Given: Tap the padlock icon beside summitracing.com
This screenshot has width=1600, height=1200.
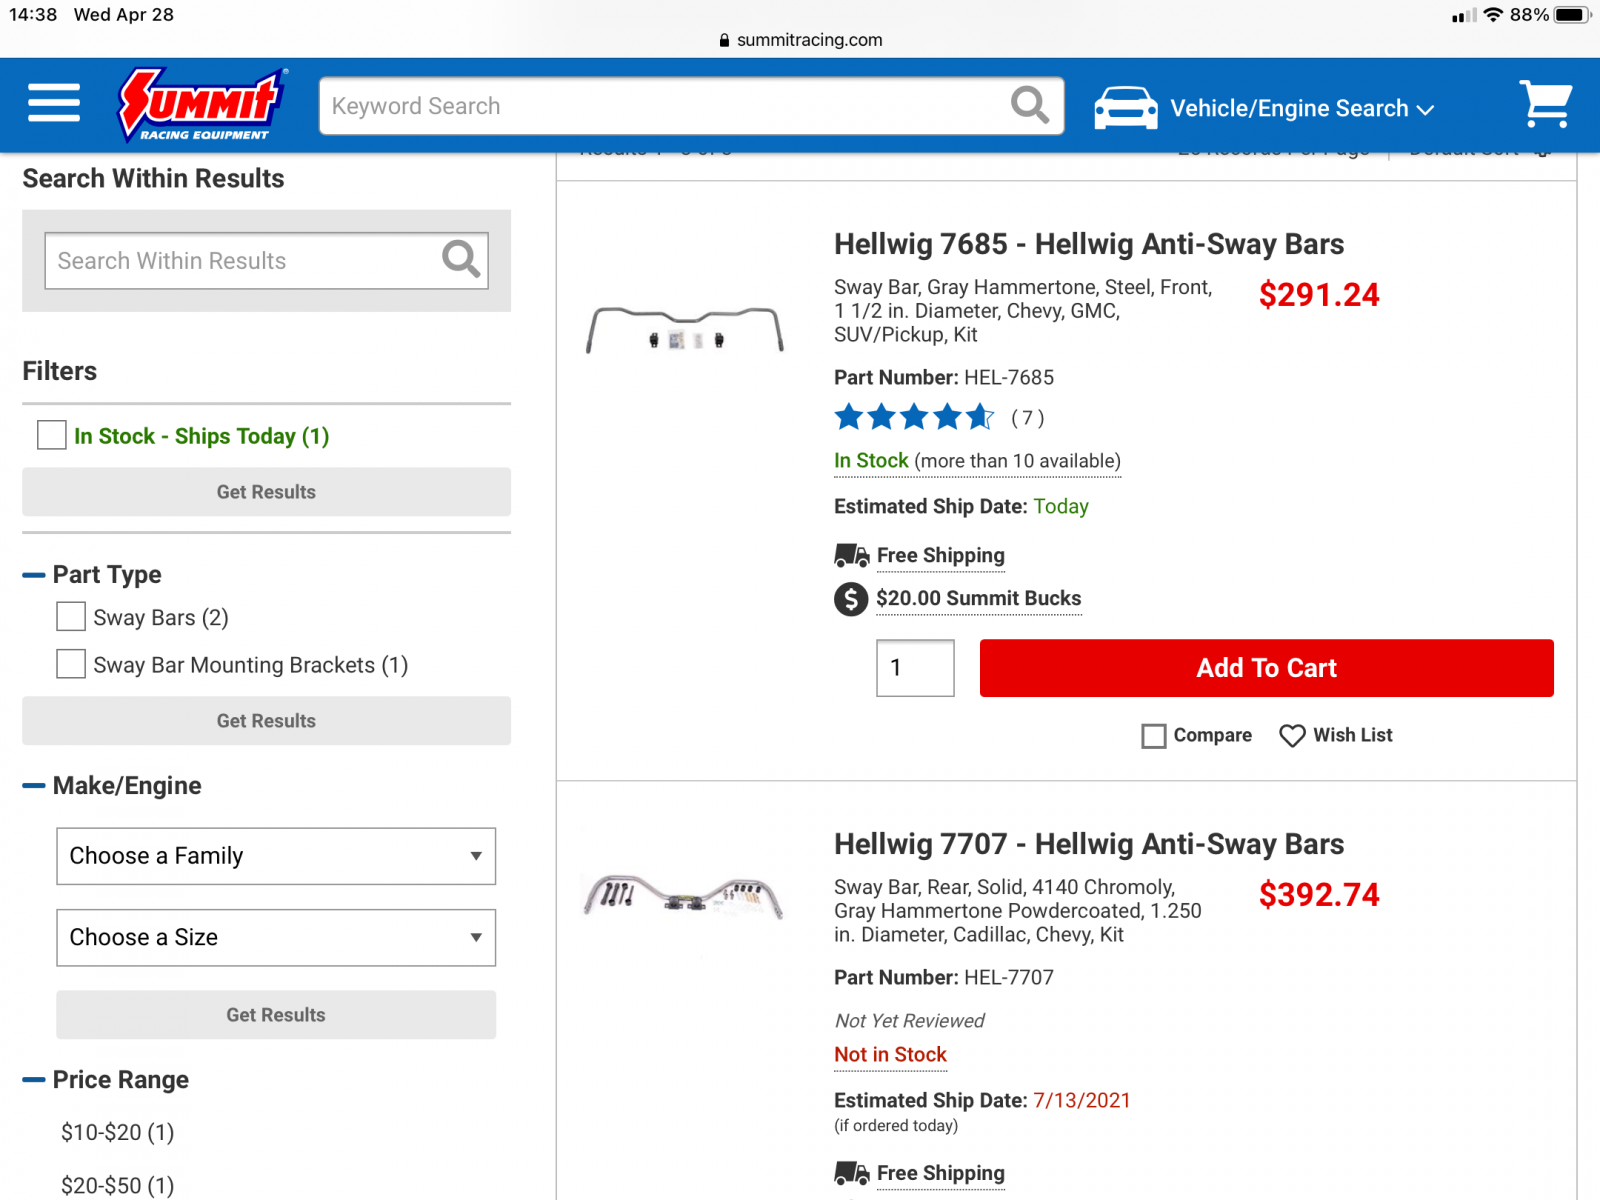Looking at the screenshot, I should (x=724, y=40).
